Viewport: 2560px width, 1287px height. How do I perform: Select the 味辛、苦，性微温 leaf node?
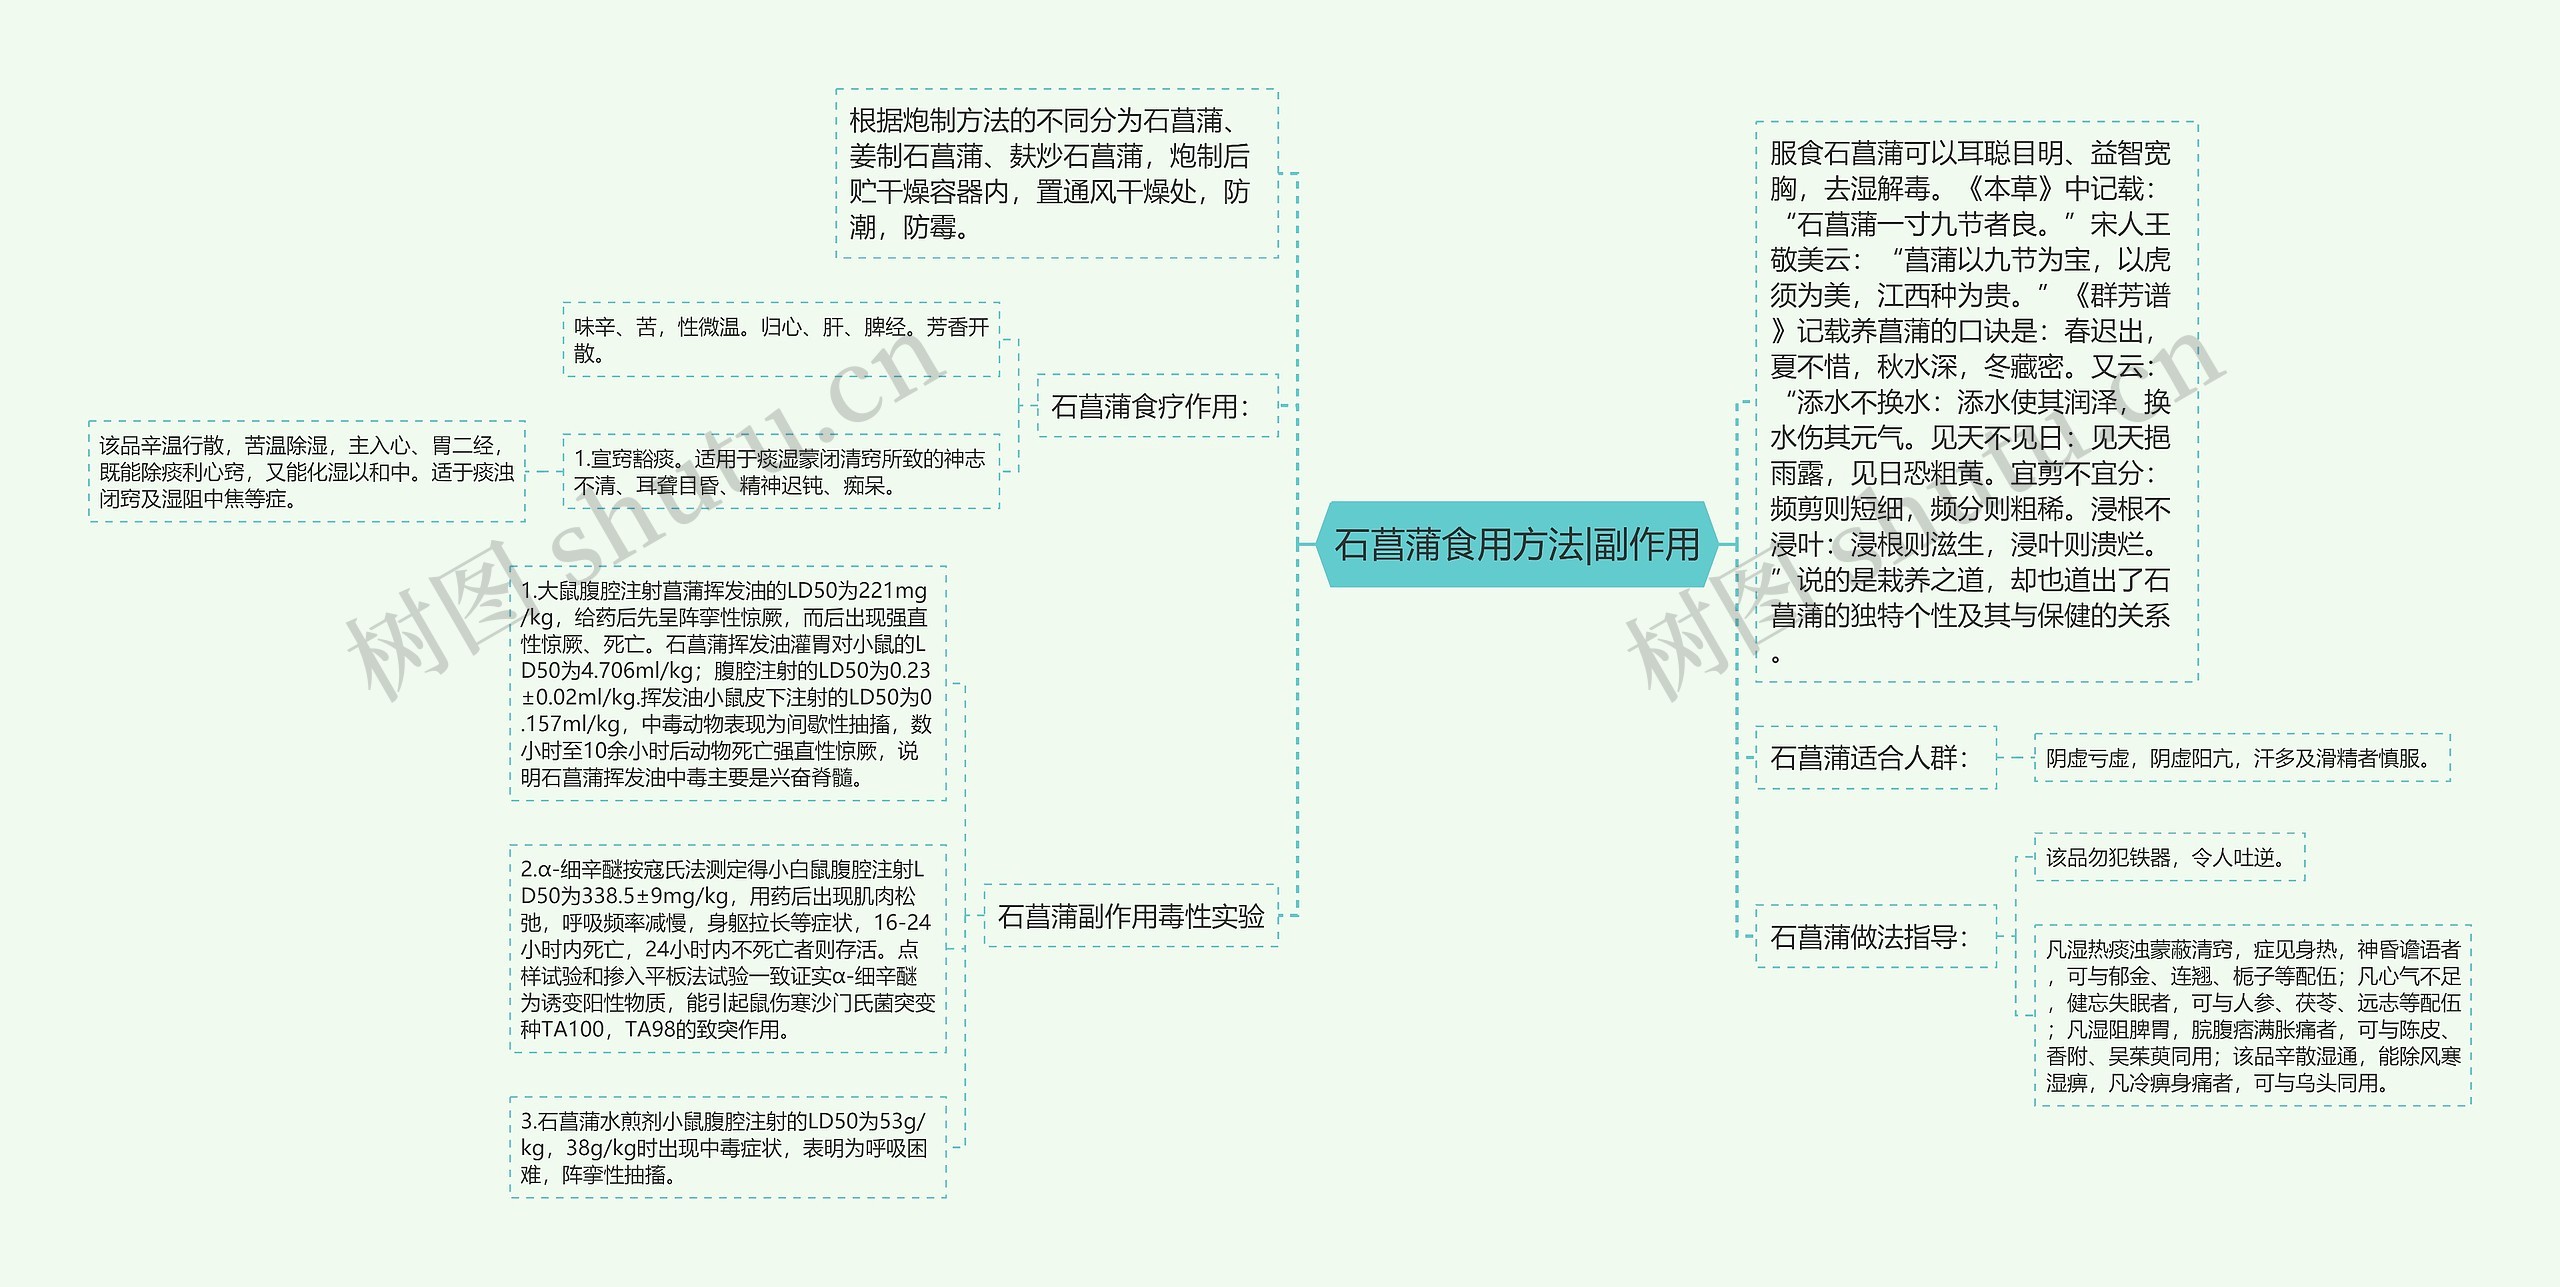(781, 340)
